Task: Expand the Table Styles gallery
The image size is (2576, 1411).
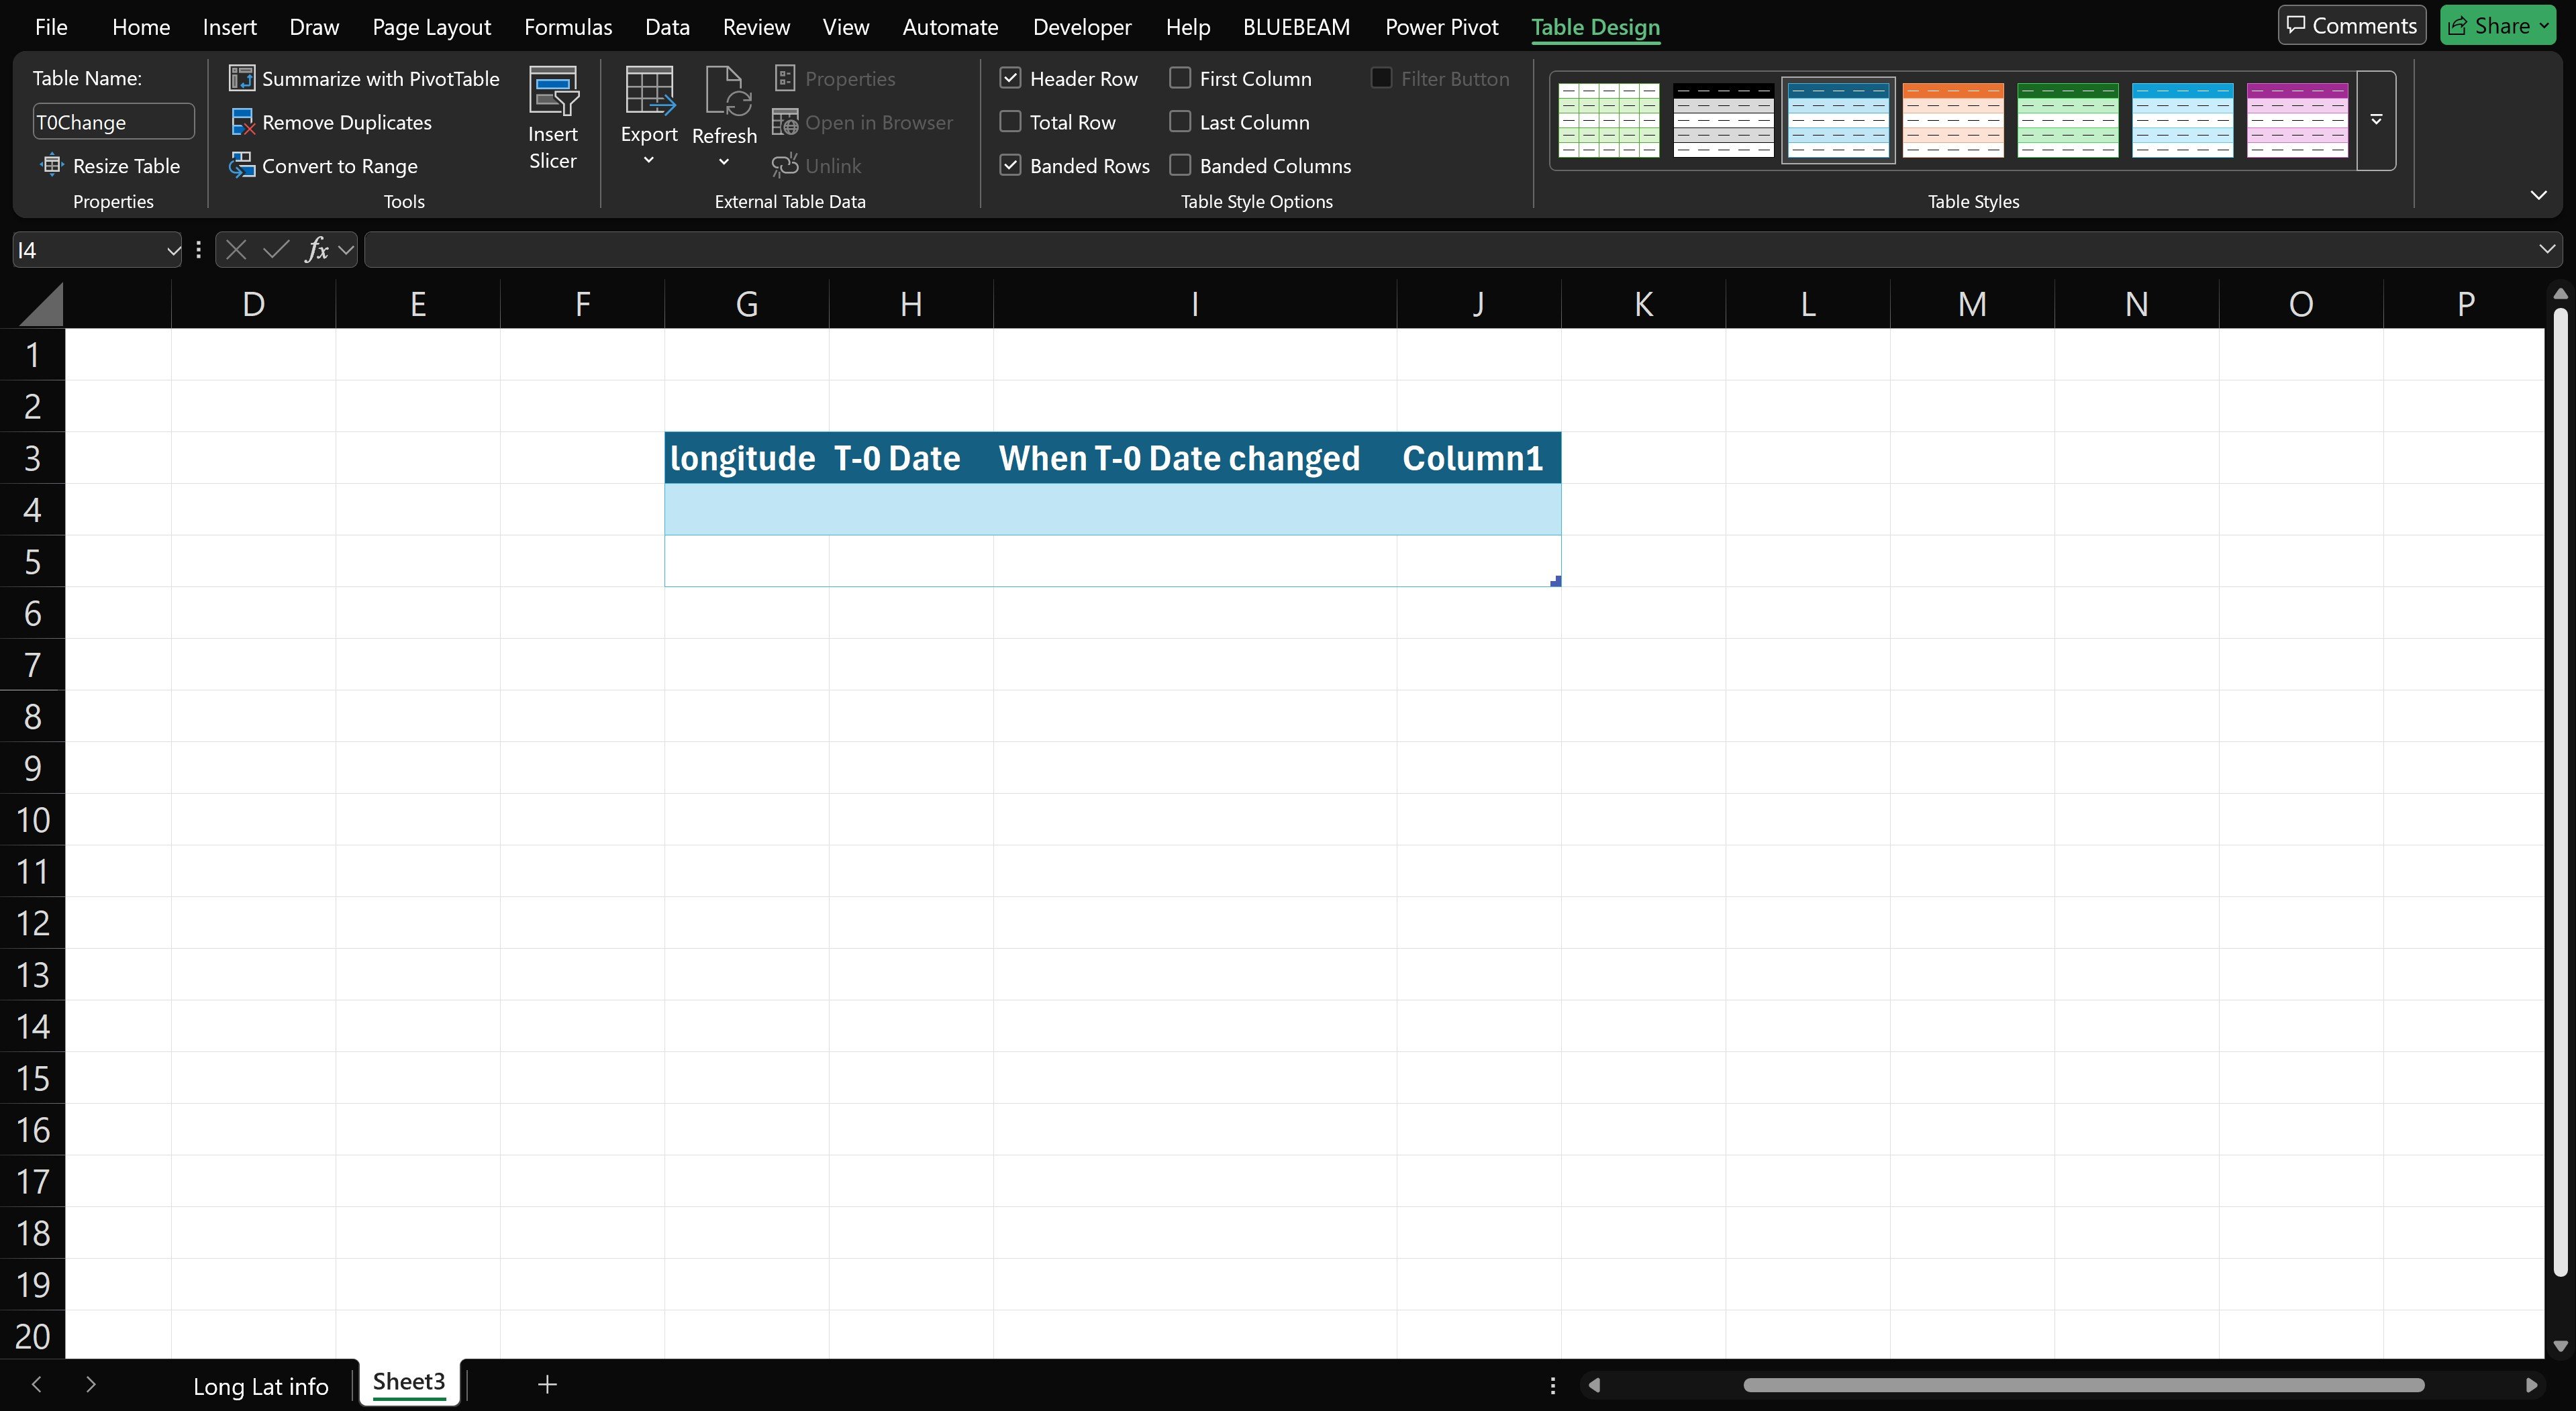Action: [2376, 121]
